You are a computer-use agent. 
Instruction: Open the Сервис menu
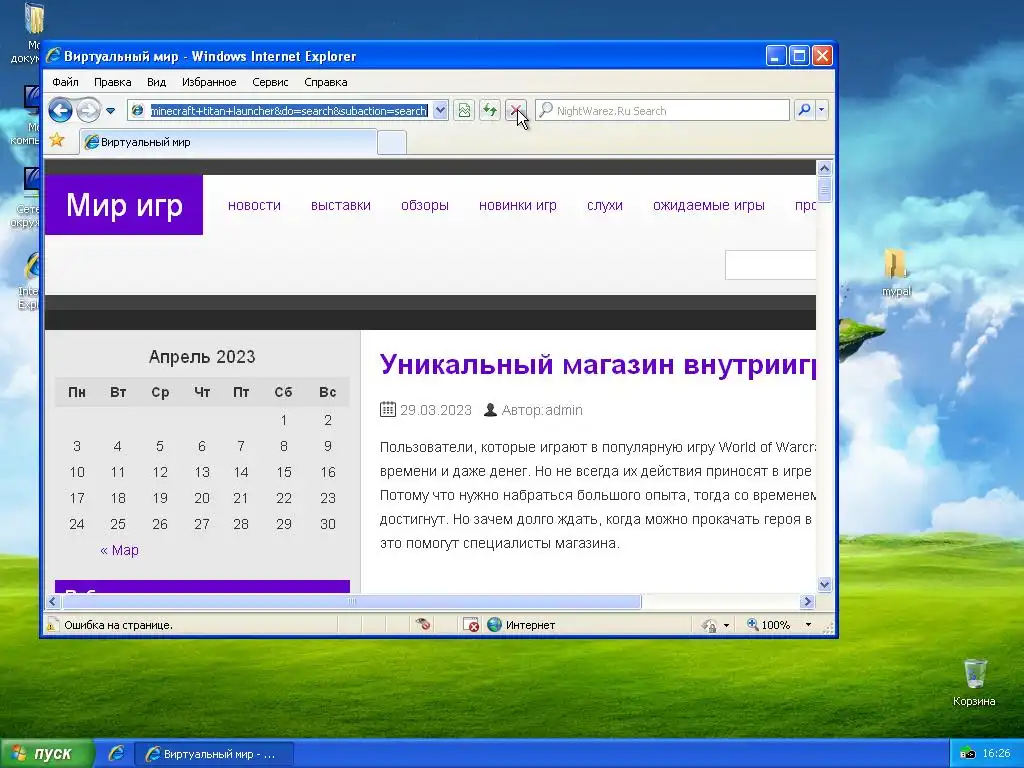coord(270,82)
